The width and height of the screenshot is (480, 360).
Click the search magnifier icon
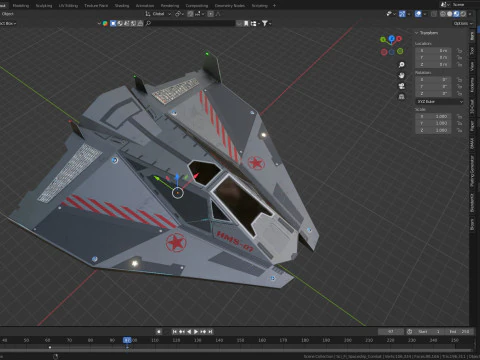click(148, 23)
